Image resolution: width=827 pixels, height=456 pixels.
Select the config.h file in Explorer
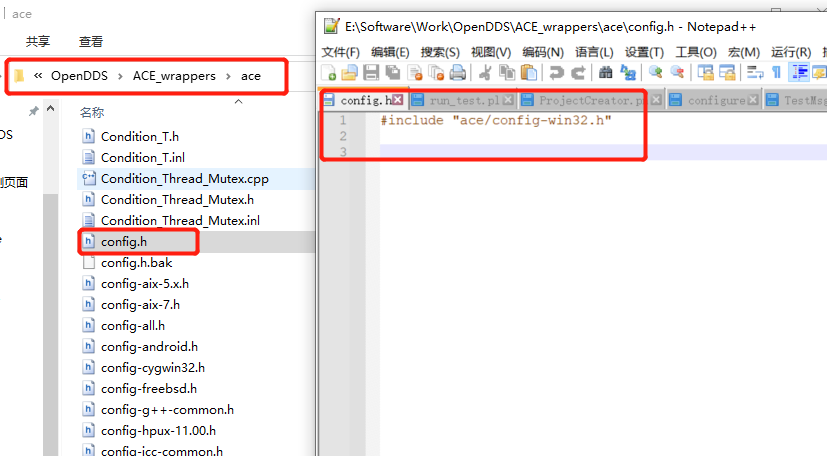(x=123, y=241)
